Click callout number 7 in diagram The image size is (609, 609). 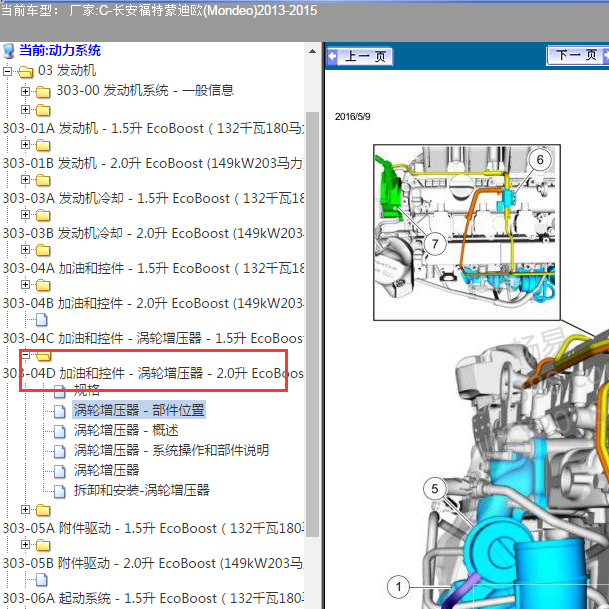435,244
